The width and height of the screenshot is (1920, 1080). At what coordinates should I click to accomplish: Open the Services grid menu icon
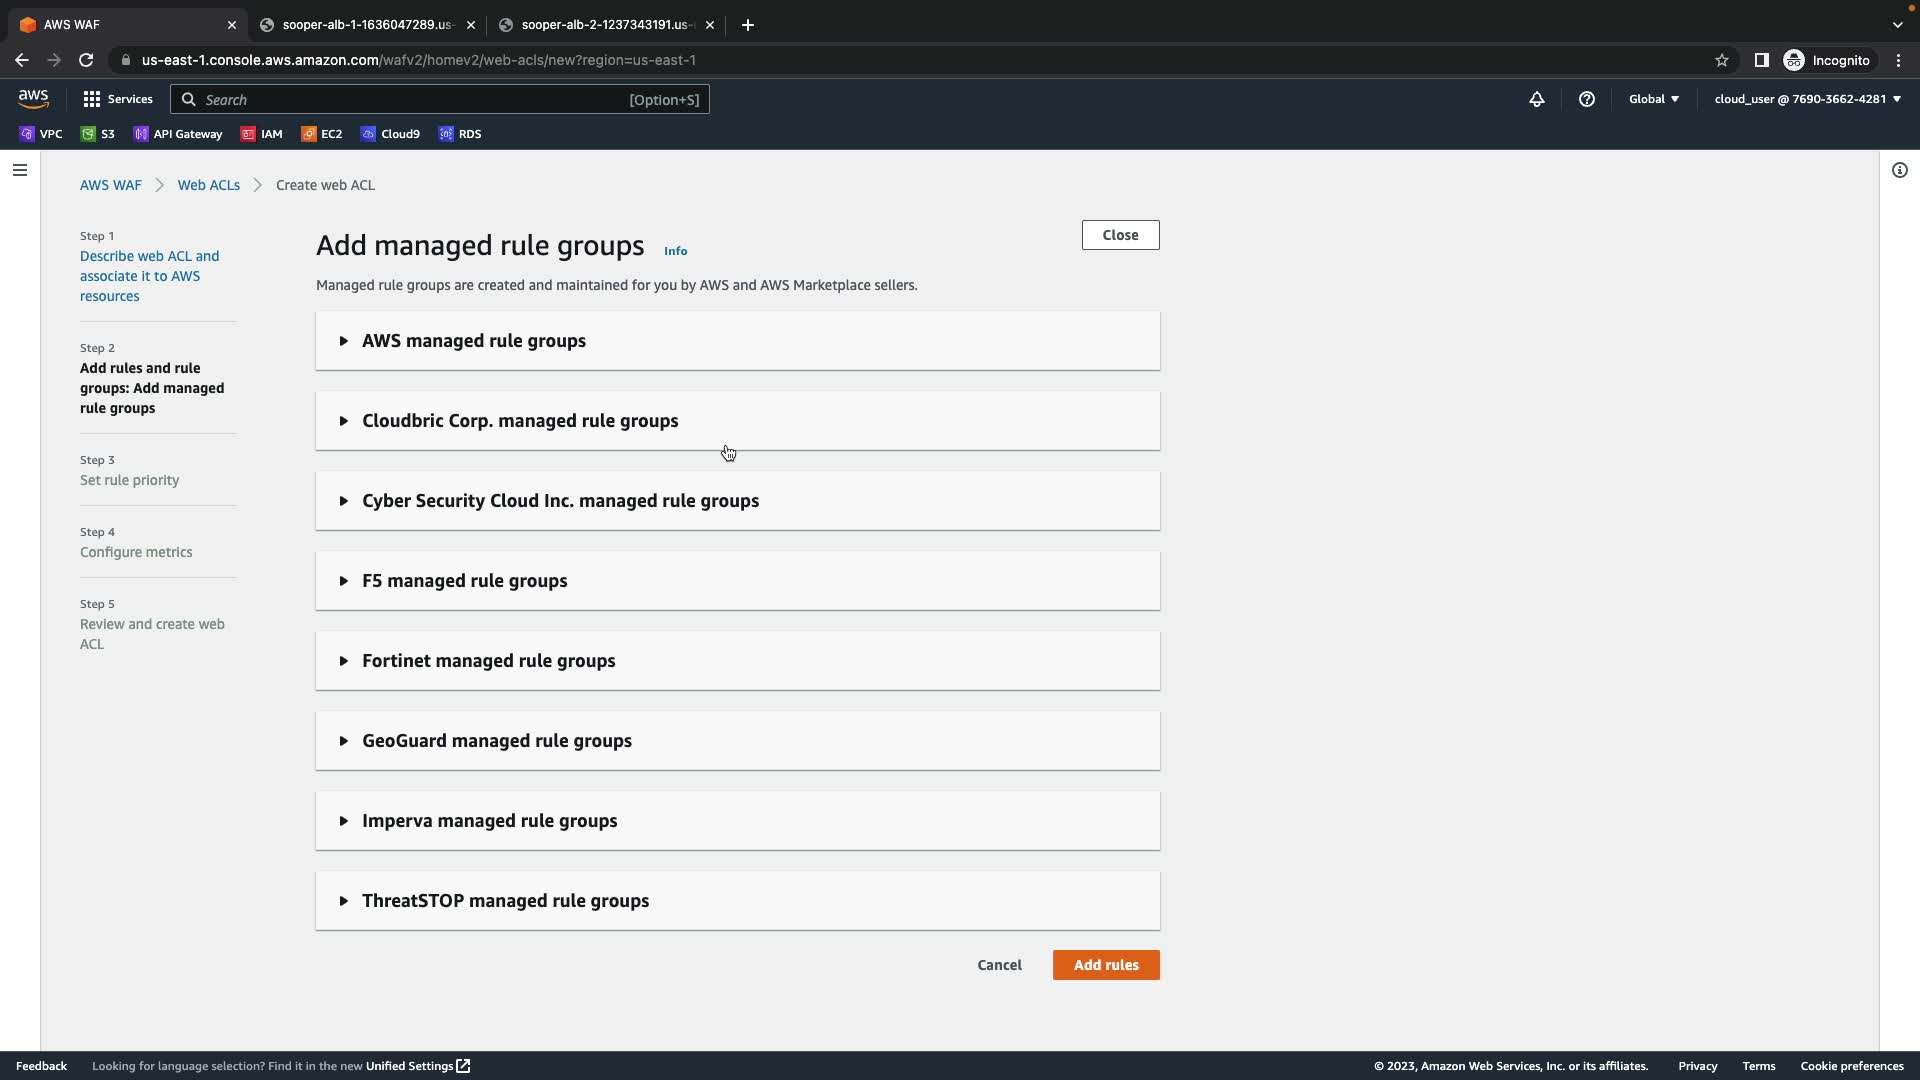(92, 99)
